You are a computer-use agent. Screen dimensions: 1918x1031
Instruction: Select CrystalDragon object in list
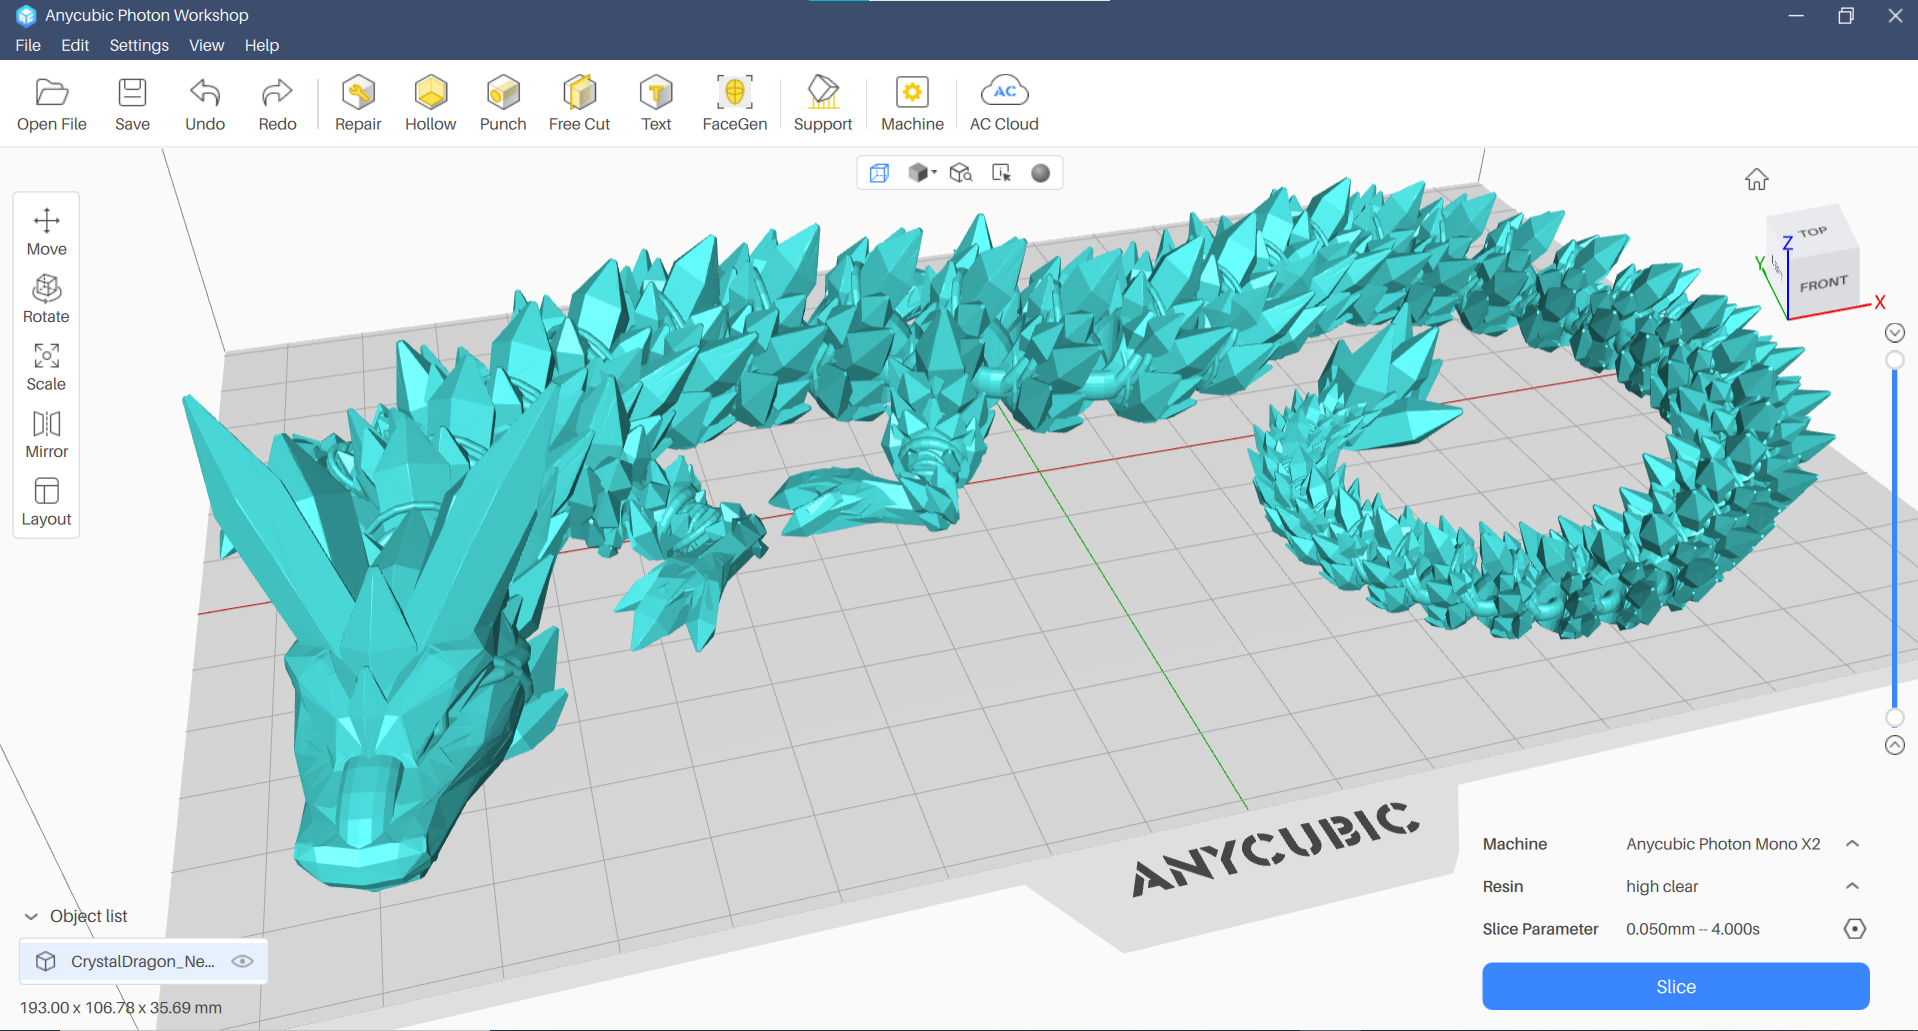[x=143, y=961]
